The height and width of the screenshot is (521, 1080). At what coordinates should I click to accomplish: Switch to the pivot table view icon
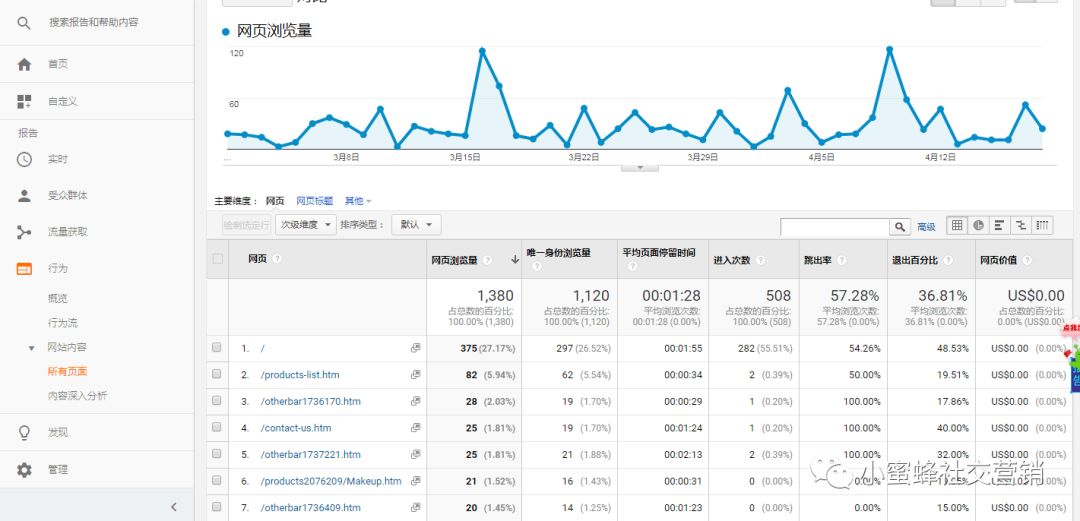1042,225
